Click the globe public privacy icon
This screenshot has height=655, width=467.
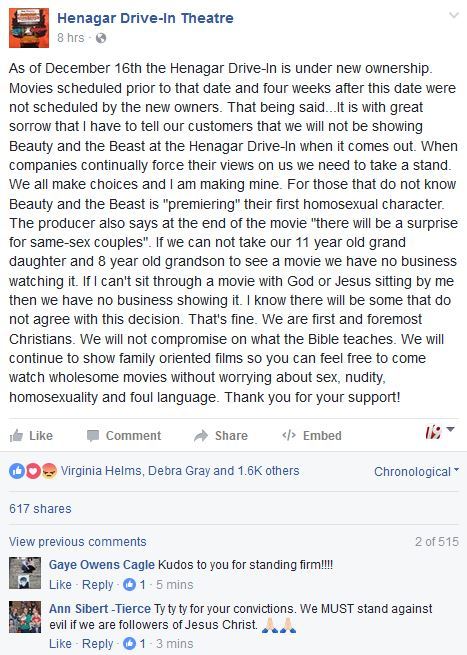[101, 38]
